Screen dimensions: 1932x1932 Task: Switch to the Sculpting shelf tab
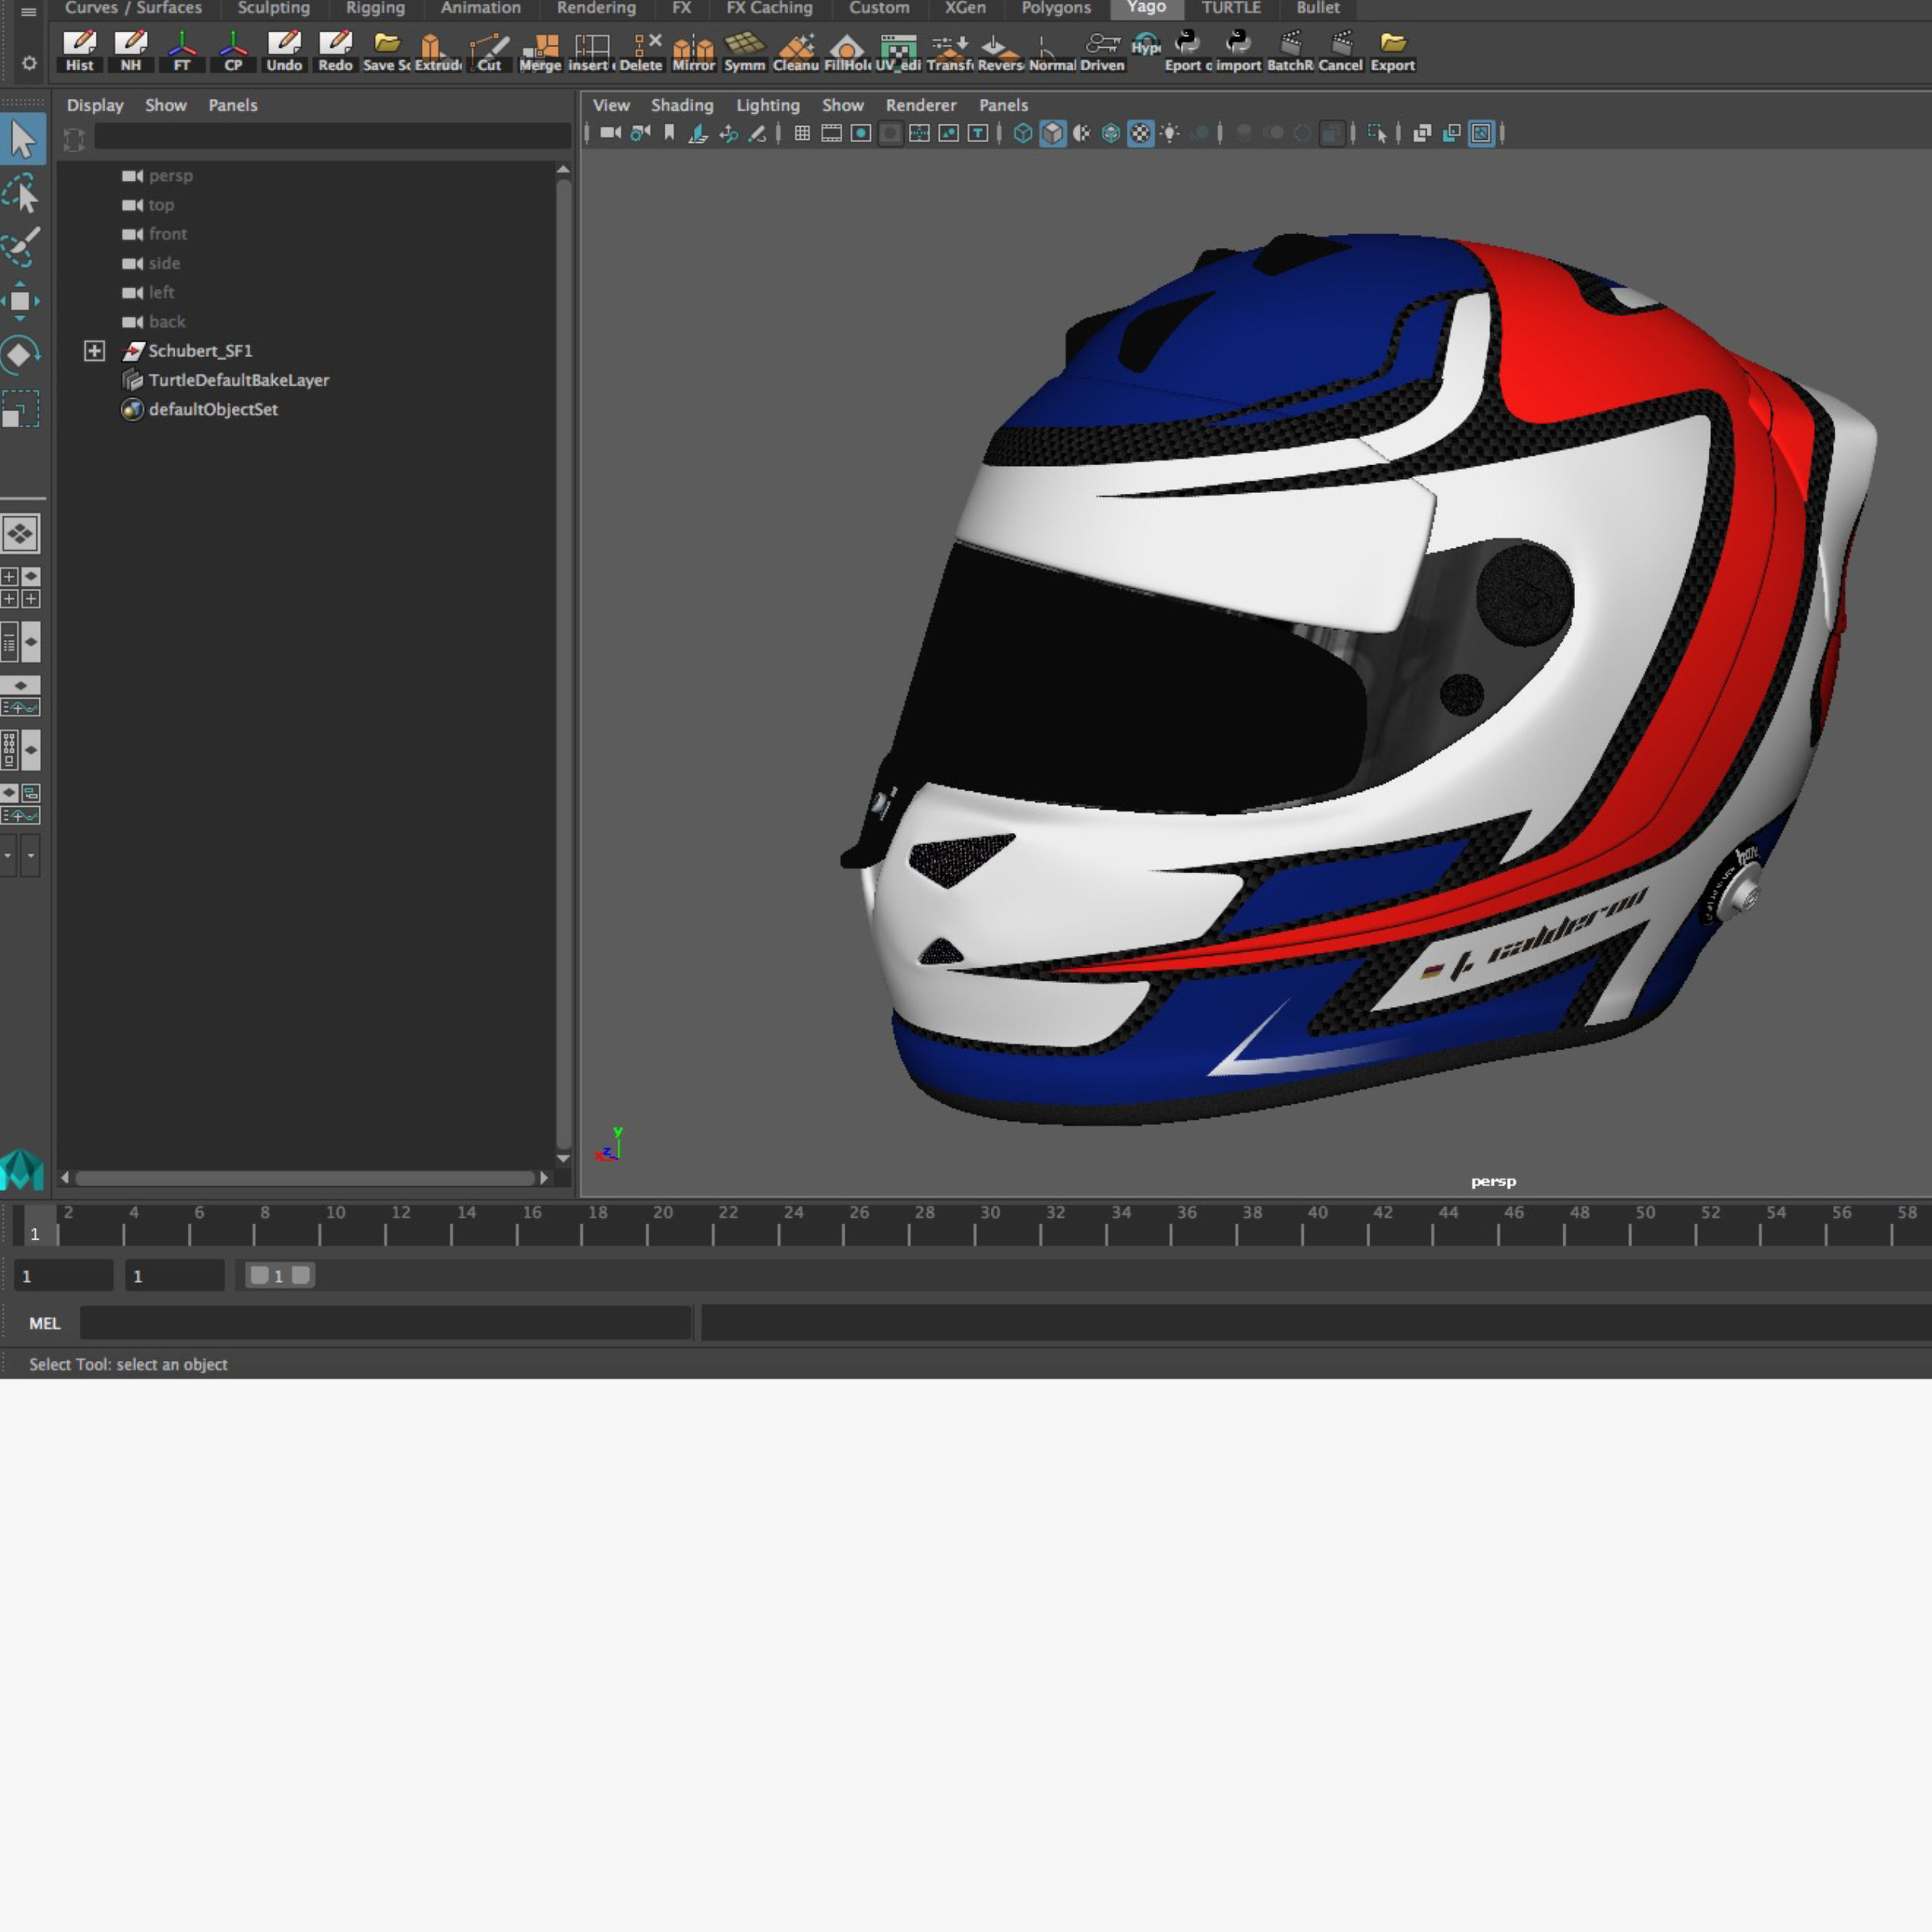[274, 8]
